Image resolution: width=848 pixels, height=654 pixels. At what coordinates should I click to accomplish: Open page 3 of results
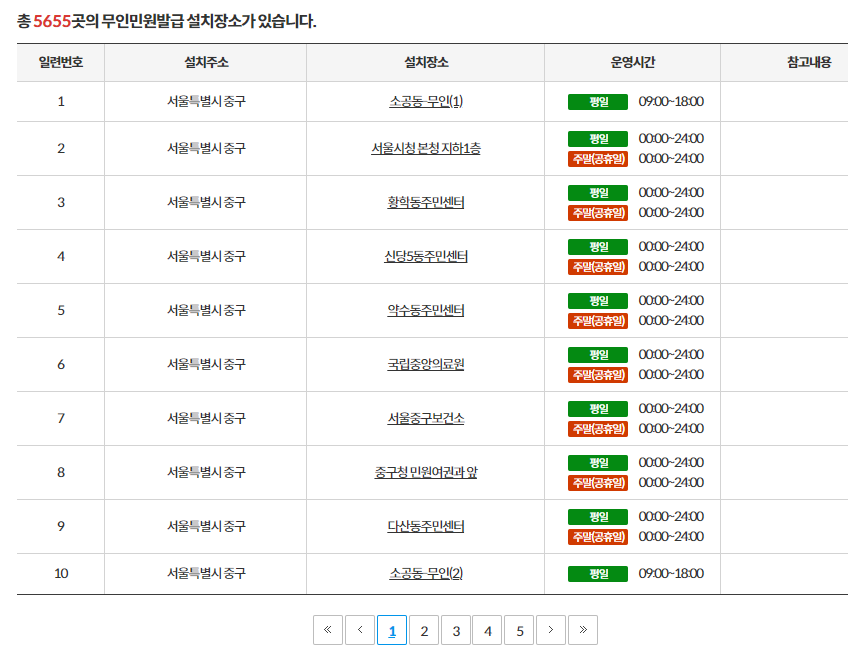tap(456, 630)
